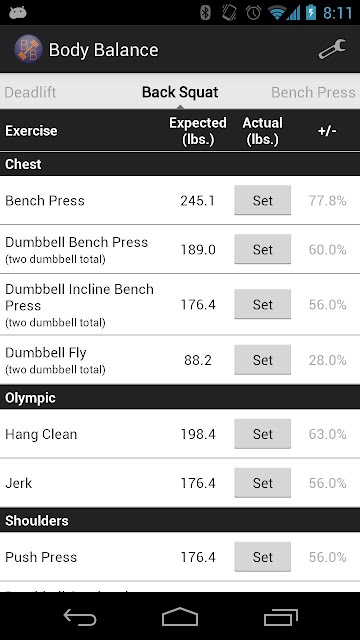Set actual weight for Dumbbell Fly
Screen dimensions: 360x640
coord(262,360)
